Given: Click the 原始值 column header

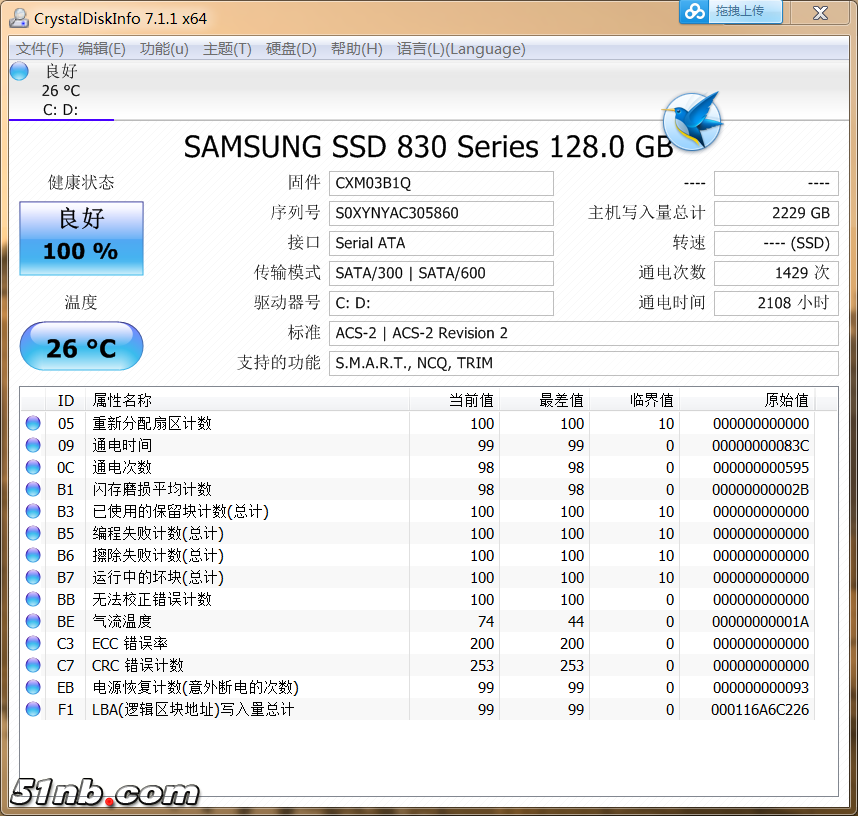Looking at the screenshot, I should coord(747,401).
